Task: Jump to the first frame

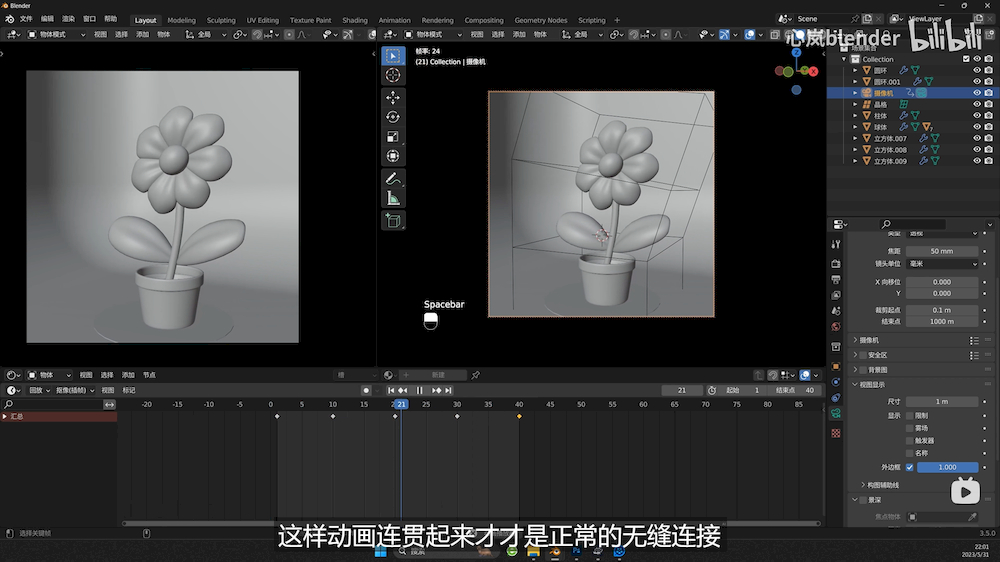Action: 390,390
